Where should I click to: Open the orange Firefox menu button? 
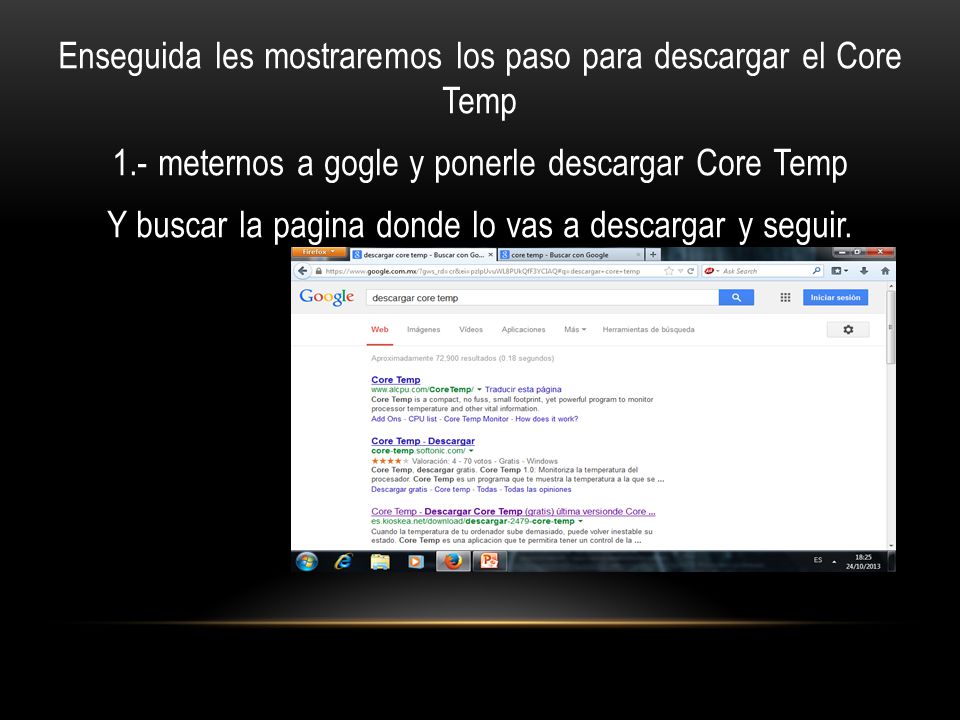point(319,252)
